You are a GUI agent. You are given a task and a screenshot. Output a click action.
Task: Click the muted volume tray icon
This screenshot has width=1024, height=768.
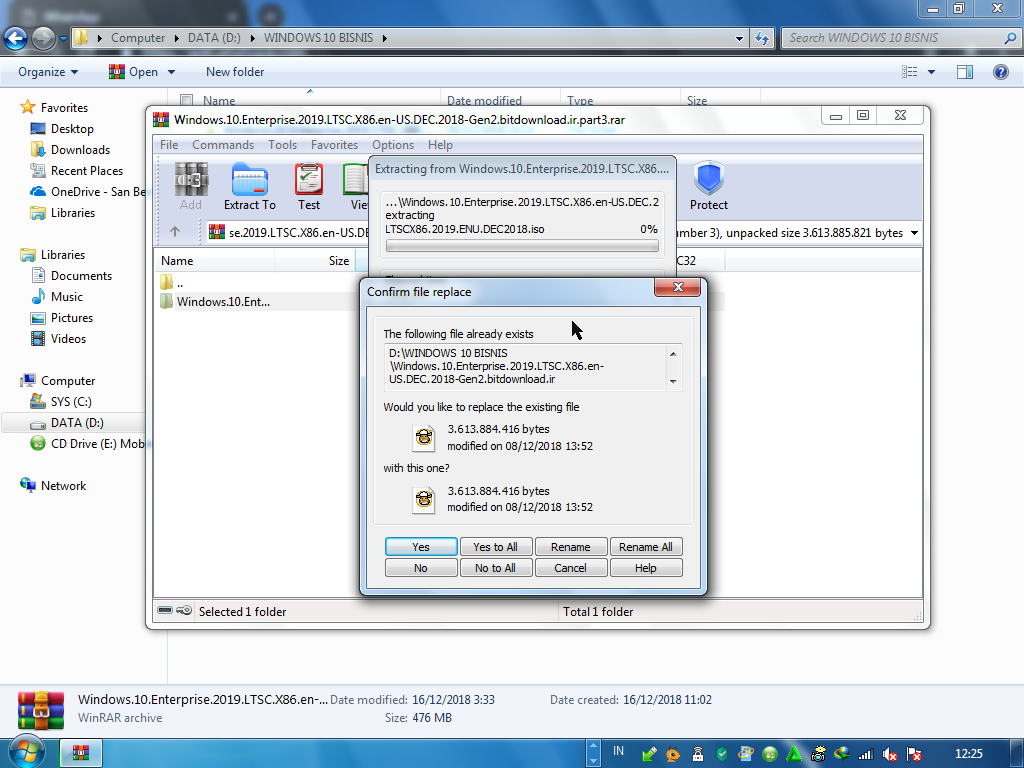coord(889,754)
